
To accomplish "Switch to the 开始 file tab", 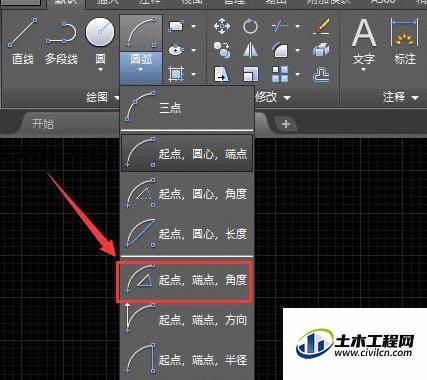I will 43,124.
